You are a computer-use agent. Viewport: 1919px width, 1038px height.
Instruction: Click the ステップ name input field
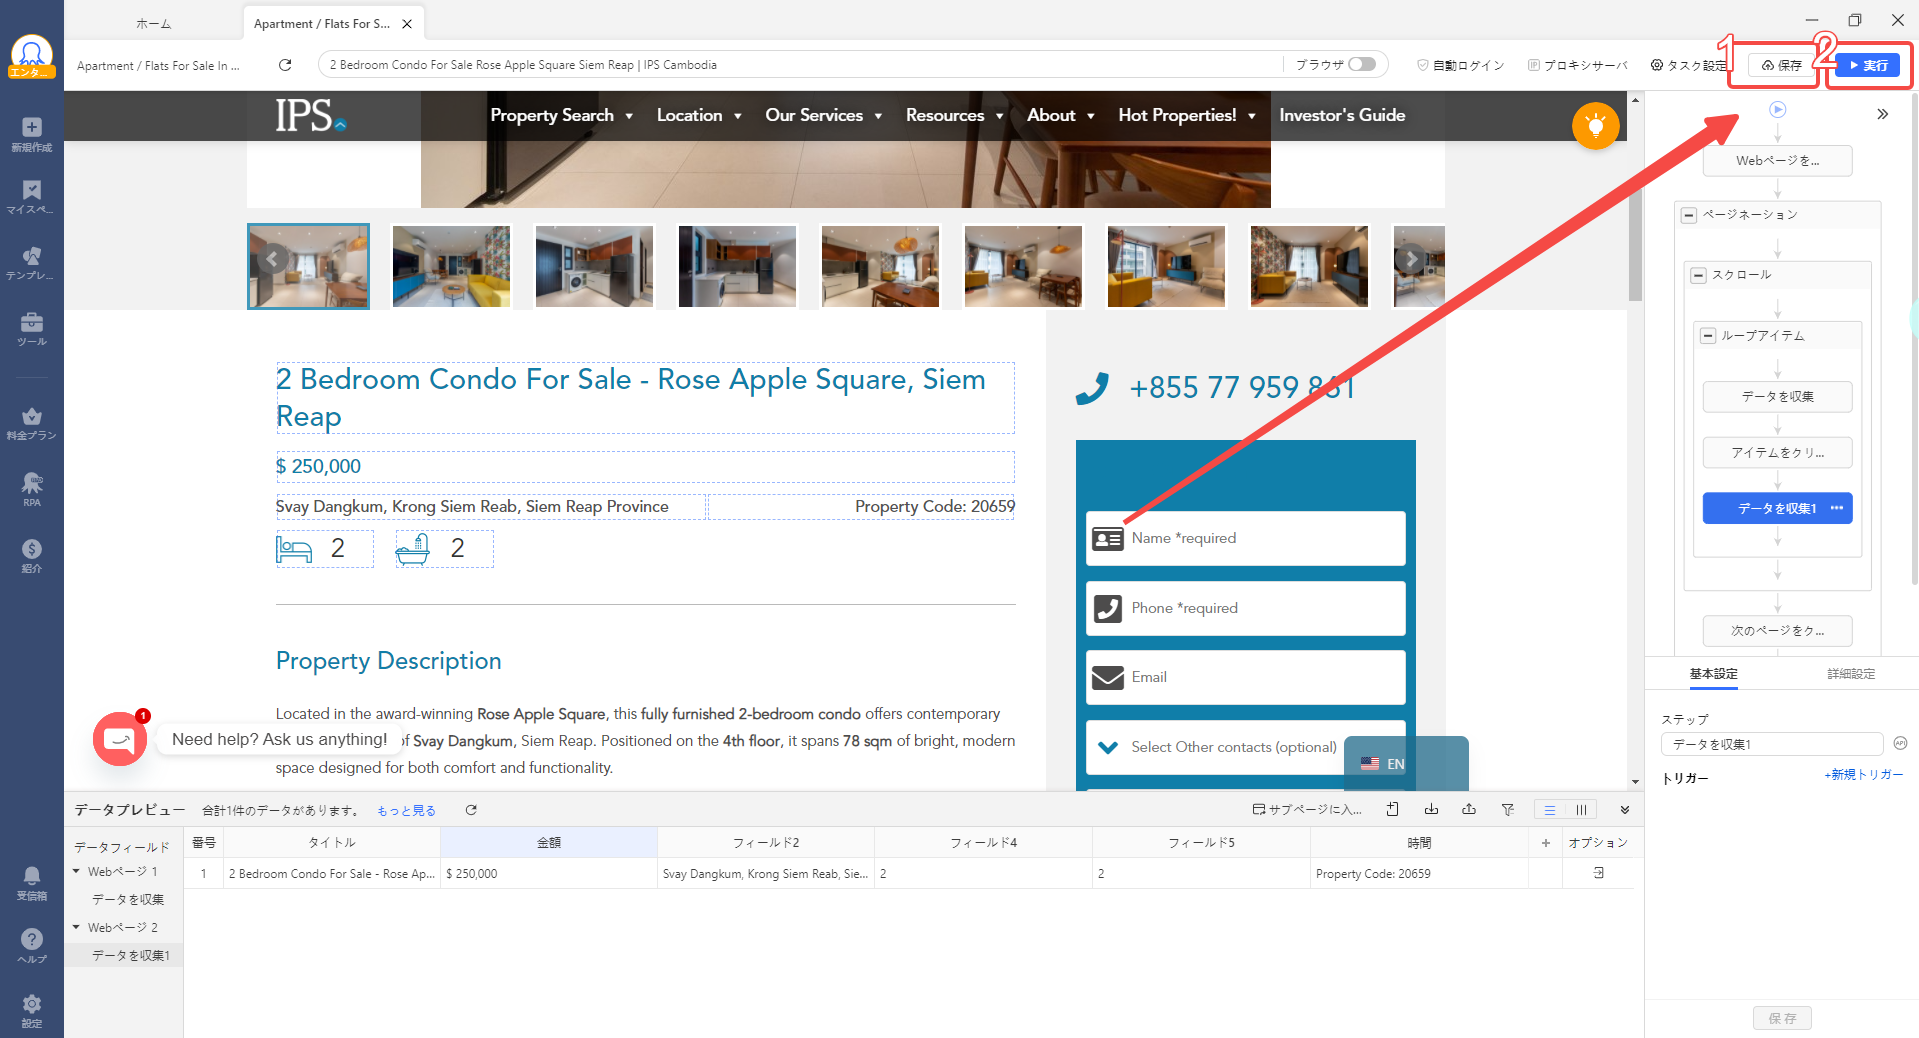1771,744
